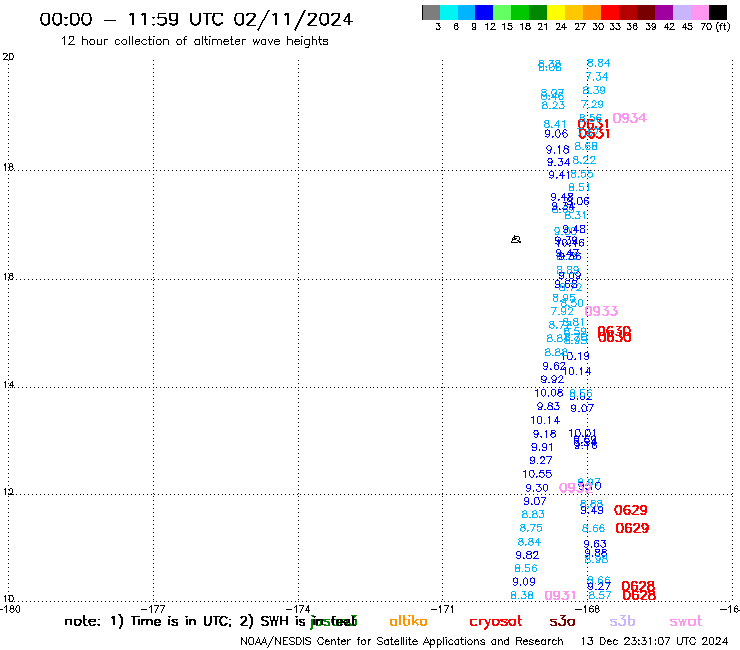Click the 7.29 wave height reading

coord(592,104)
